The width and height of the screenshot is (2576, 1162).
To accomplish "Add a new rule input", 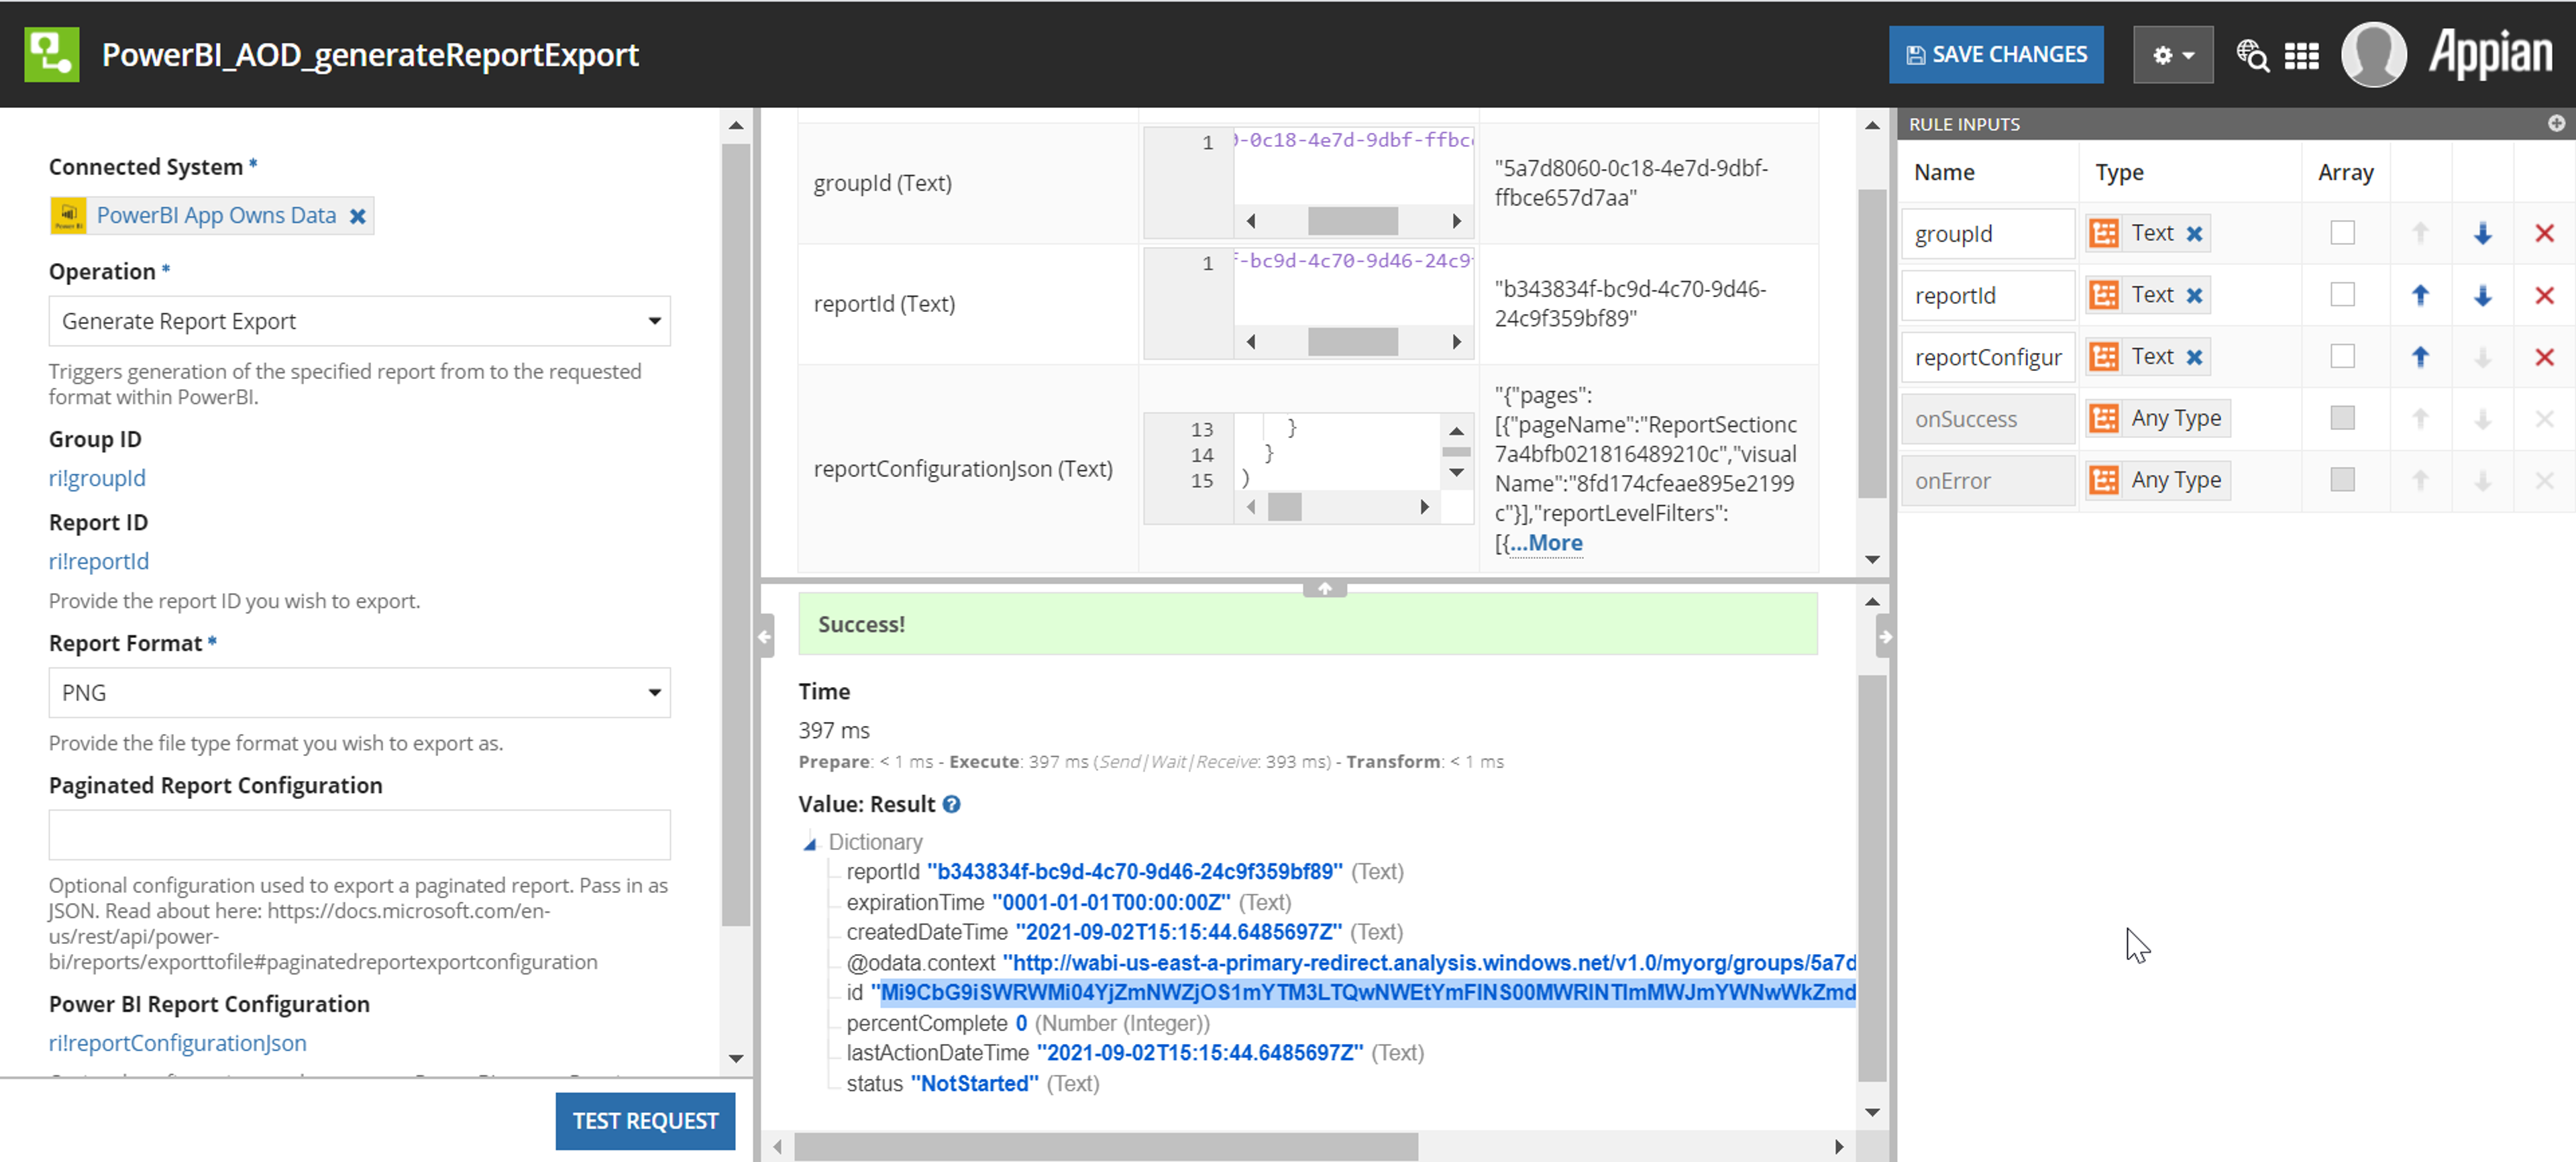I will click(2556, 123).
